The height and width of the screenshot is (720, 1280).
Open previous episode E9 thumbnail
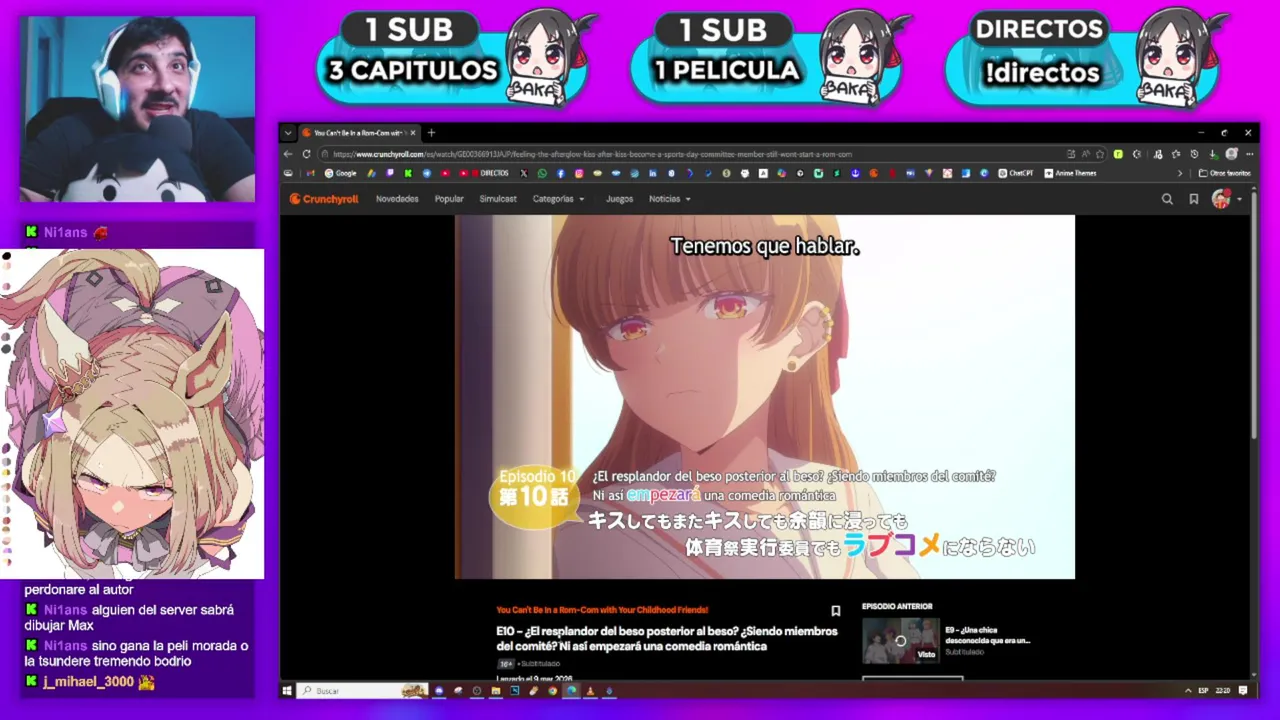(x=900, y=641)
